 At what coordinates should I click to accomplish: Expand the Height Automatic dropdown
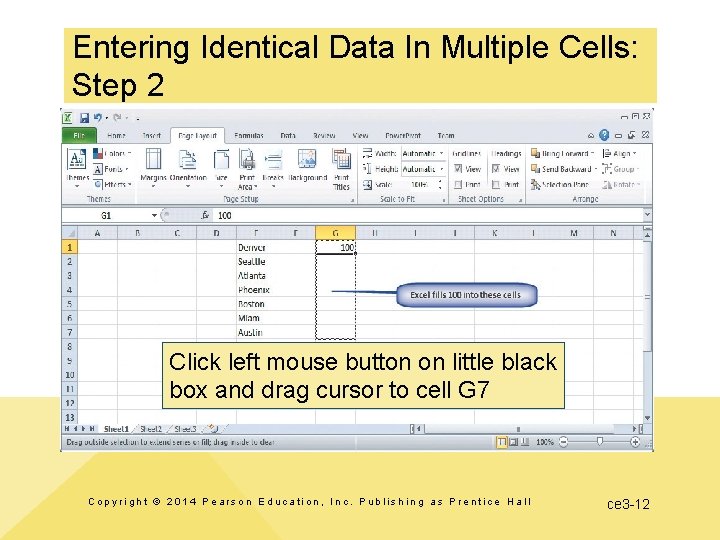442,169
